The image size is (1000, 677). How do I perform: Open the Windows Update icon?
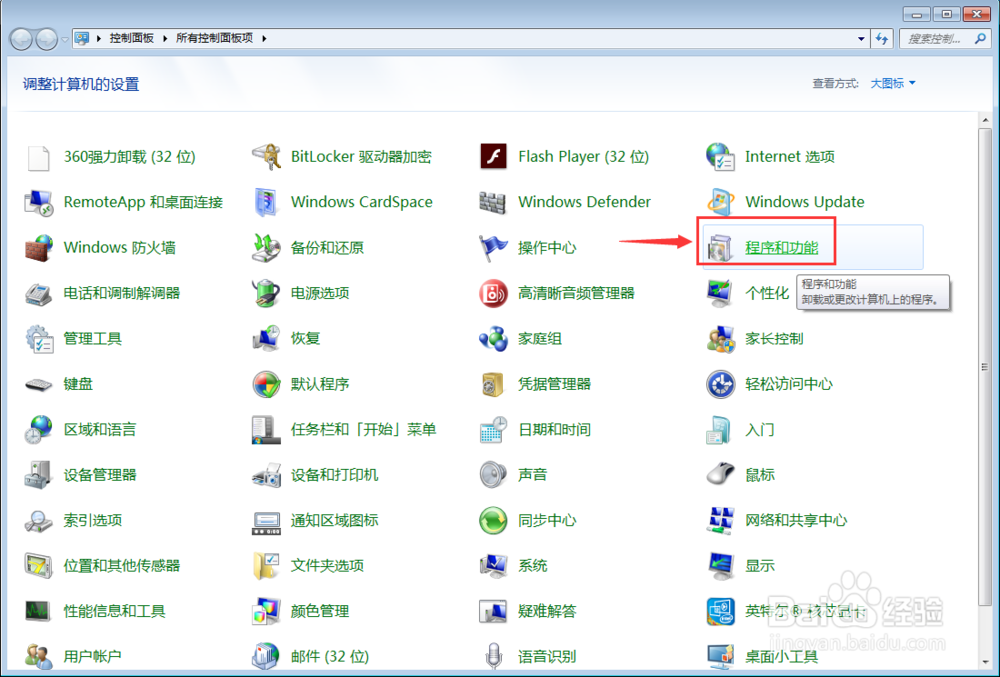[721, 202]
